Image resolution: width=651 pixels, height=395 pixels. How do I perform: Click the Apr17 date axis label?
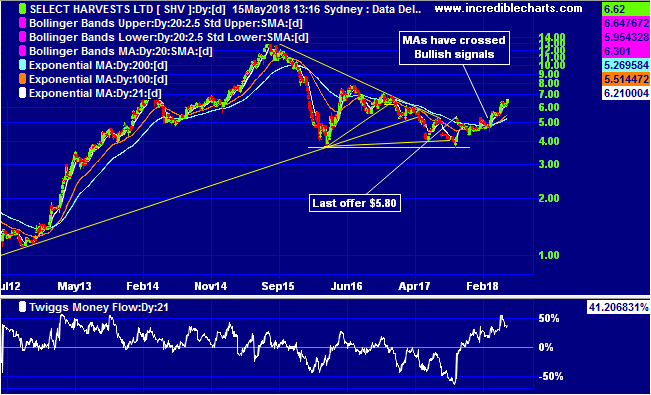tap(415, 287)
